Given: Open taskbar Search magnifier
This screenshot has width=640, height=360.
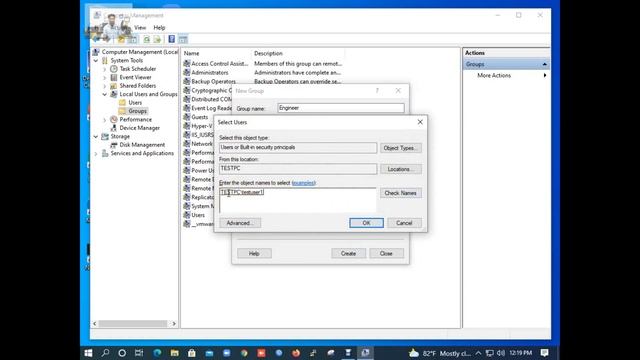Looking at the screenshot, I should coord(105,353).
